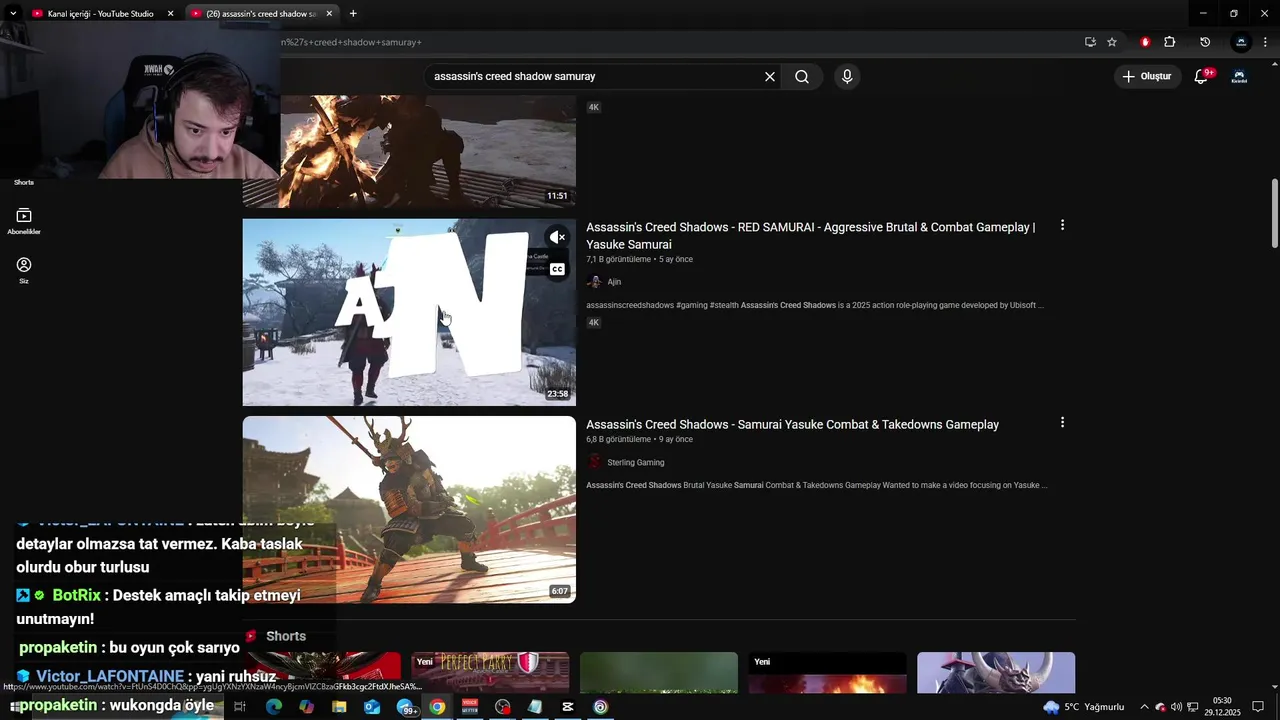Viewport: 1280px width, 720px height.
Task: Visit the Sterling Gaming channel
Action: coord(636,462)
